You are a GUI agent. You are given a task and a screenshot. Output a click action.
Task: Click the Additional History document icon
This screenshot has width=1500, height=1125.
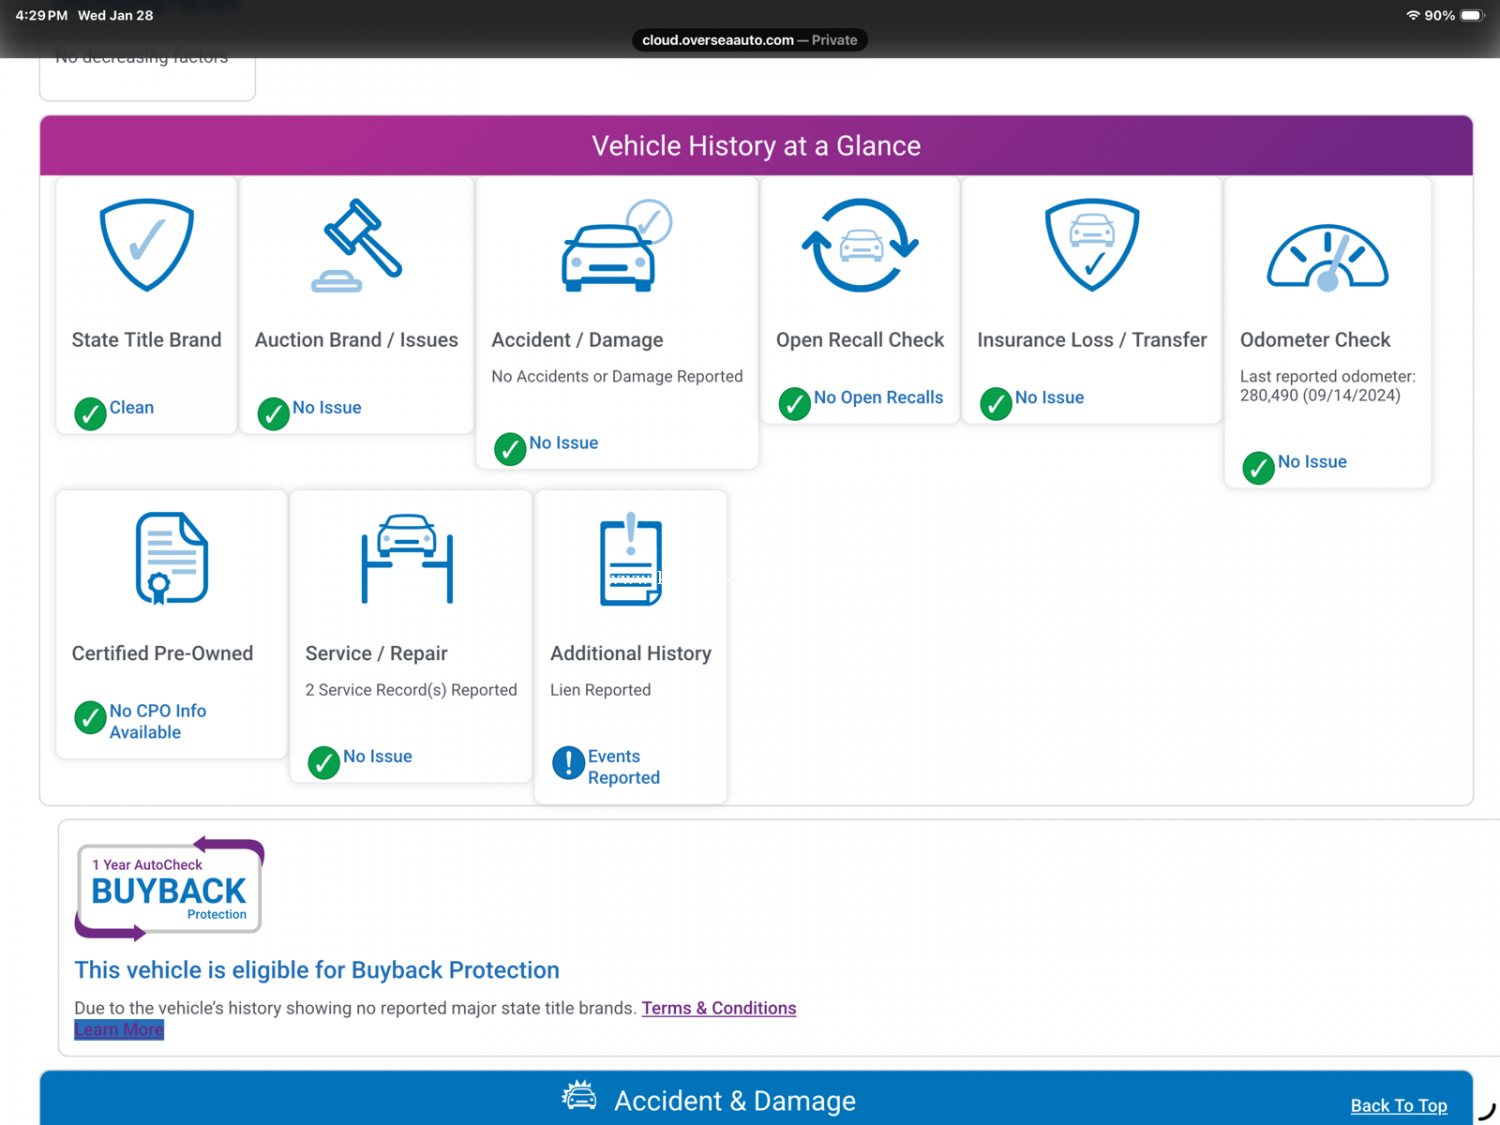coord(631,559)
